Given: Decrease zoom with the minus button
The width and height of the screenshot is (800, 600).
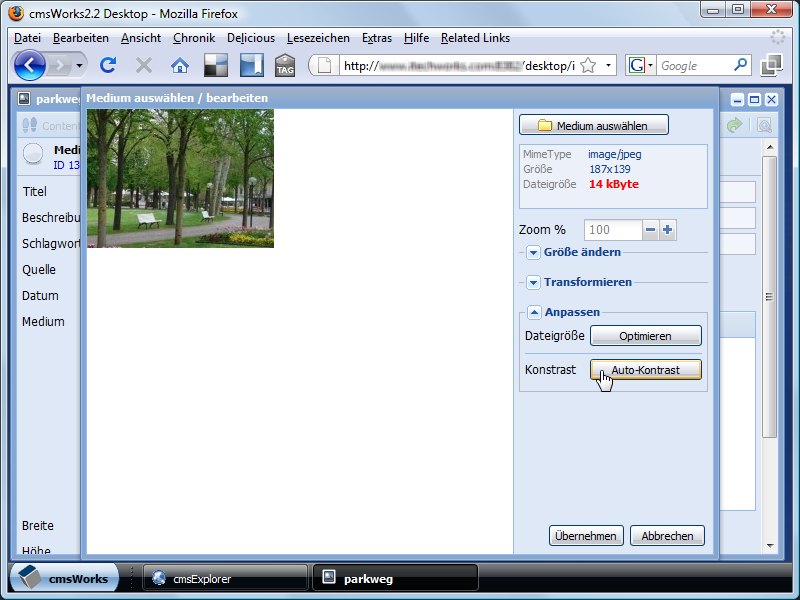Looking at the screenshot, I should point(651,230).
